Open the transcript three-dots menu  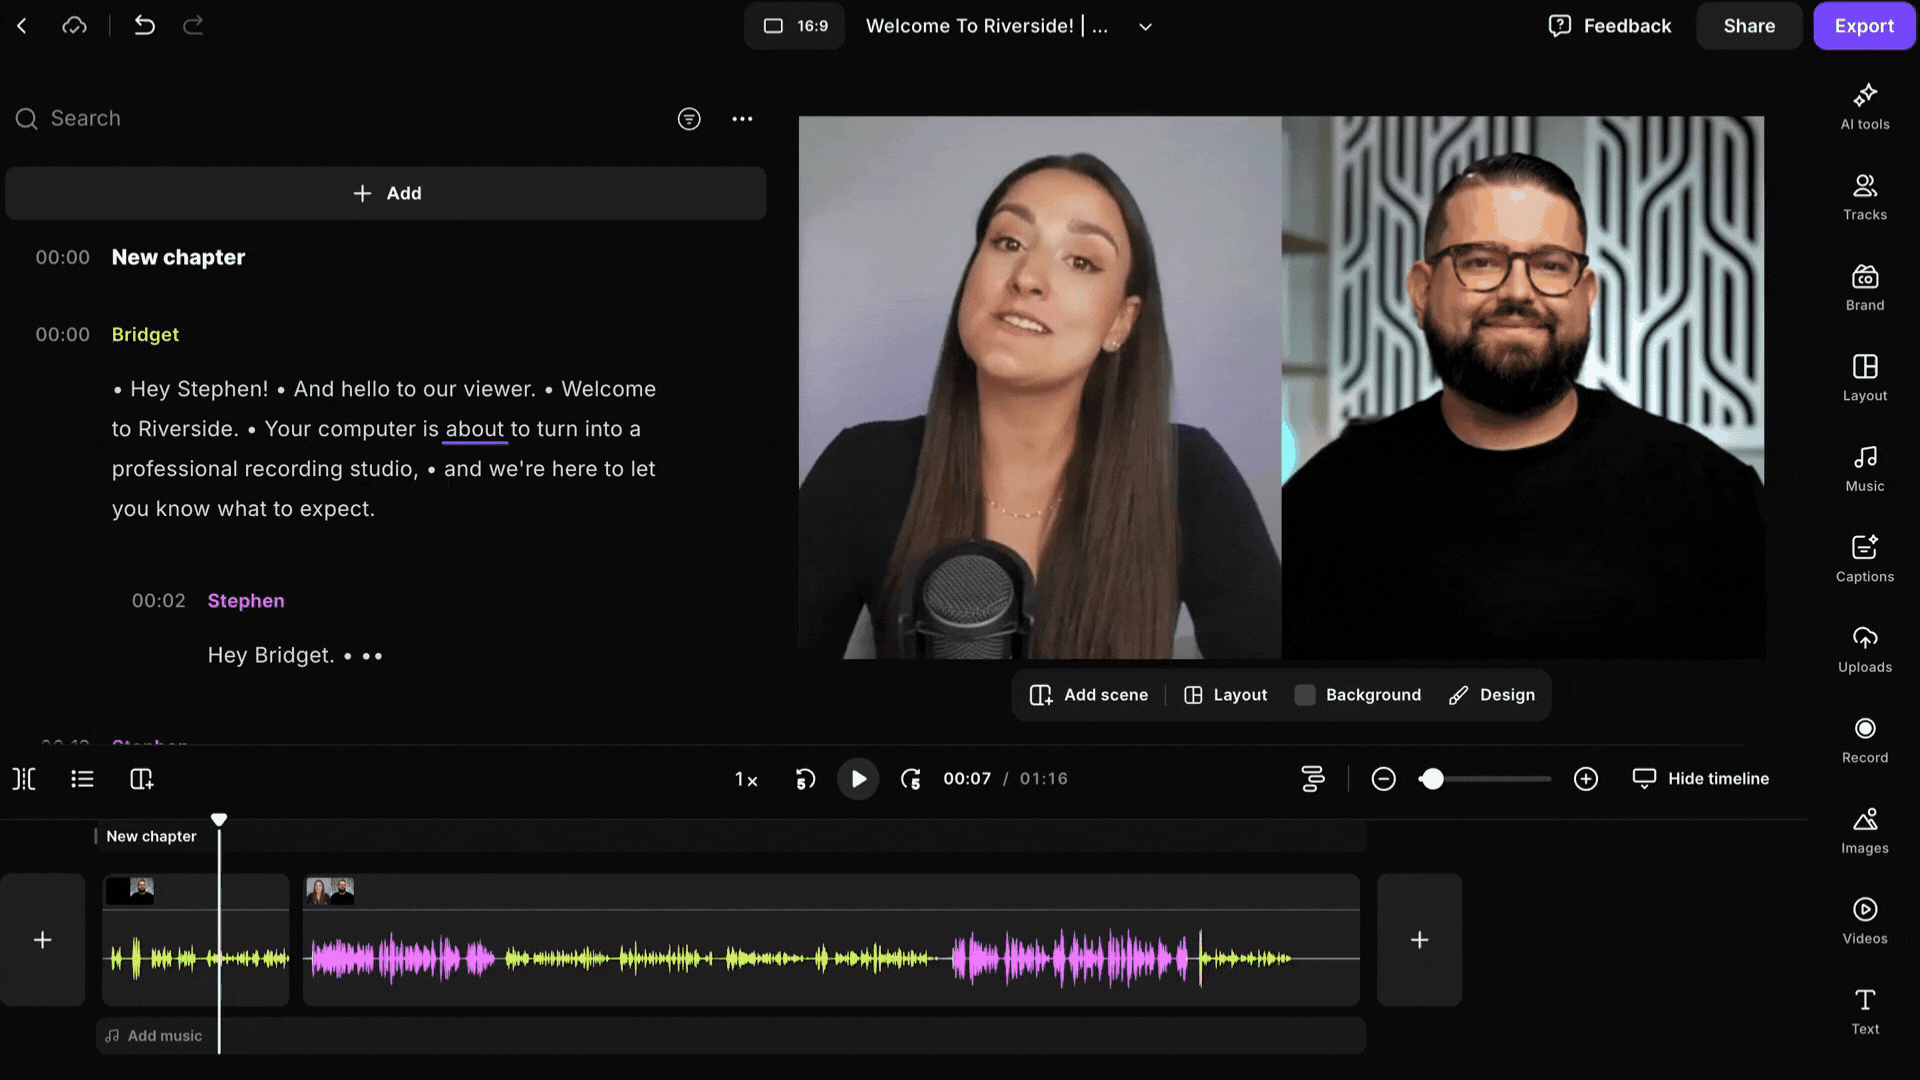tap(742, 119)
